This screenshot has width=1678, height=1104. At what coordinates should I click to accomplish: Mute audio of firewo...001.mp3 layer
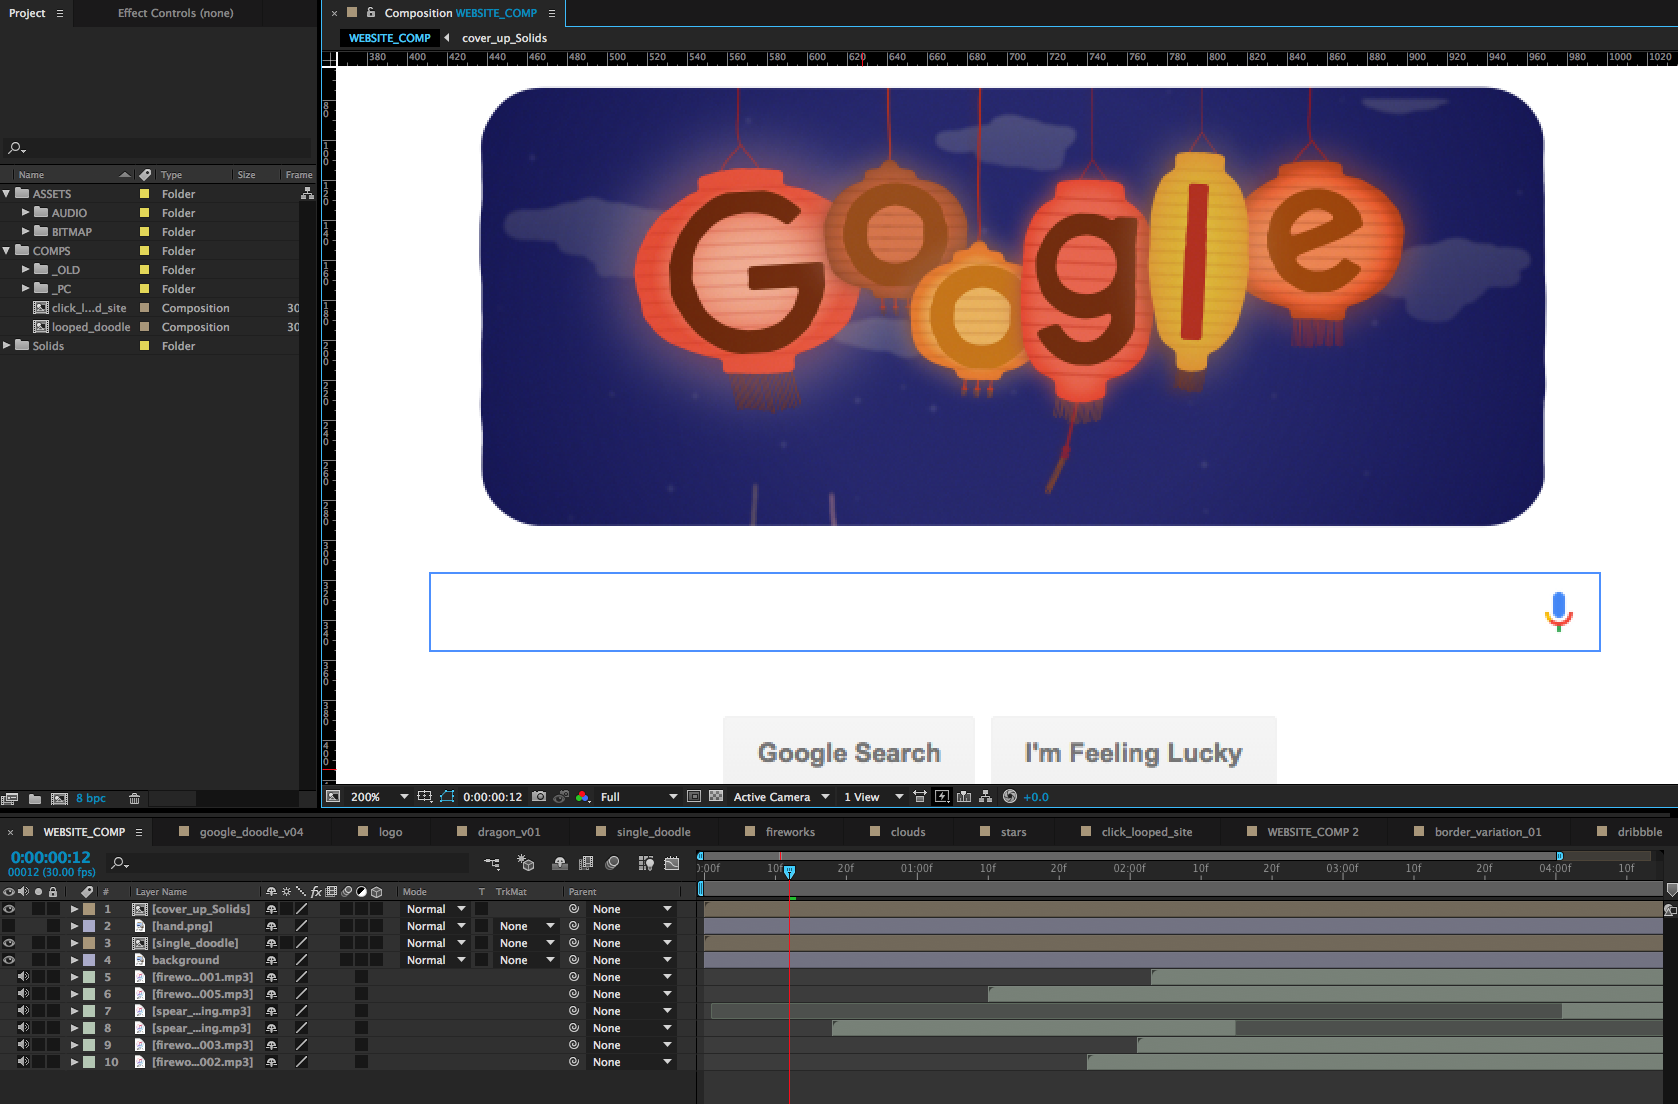[23, 977]
